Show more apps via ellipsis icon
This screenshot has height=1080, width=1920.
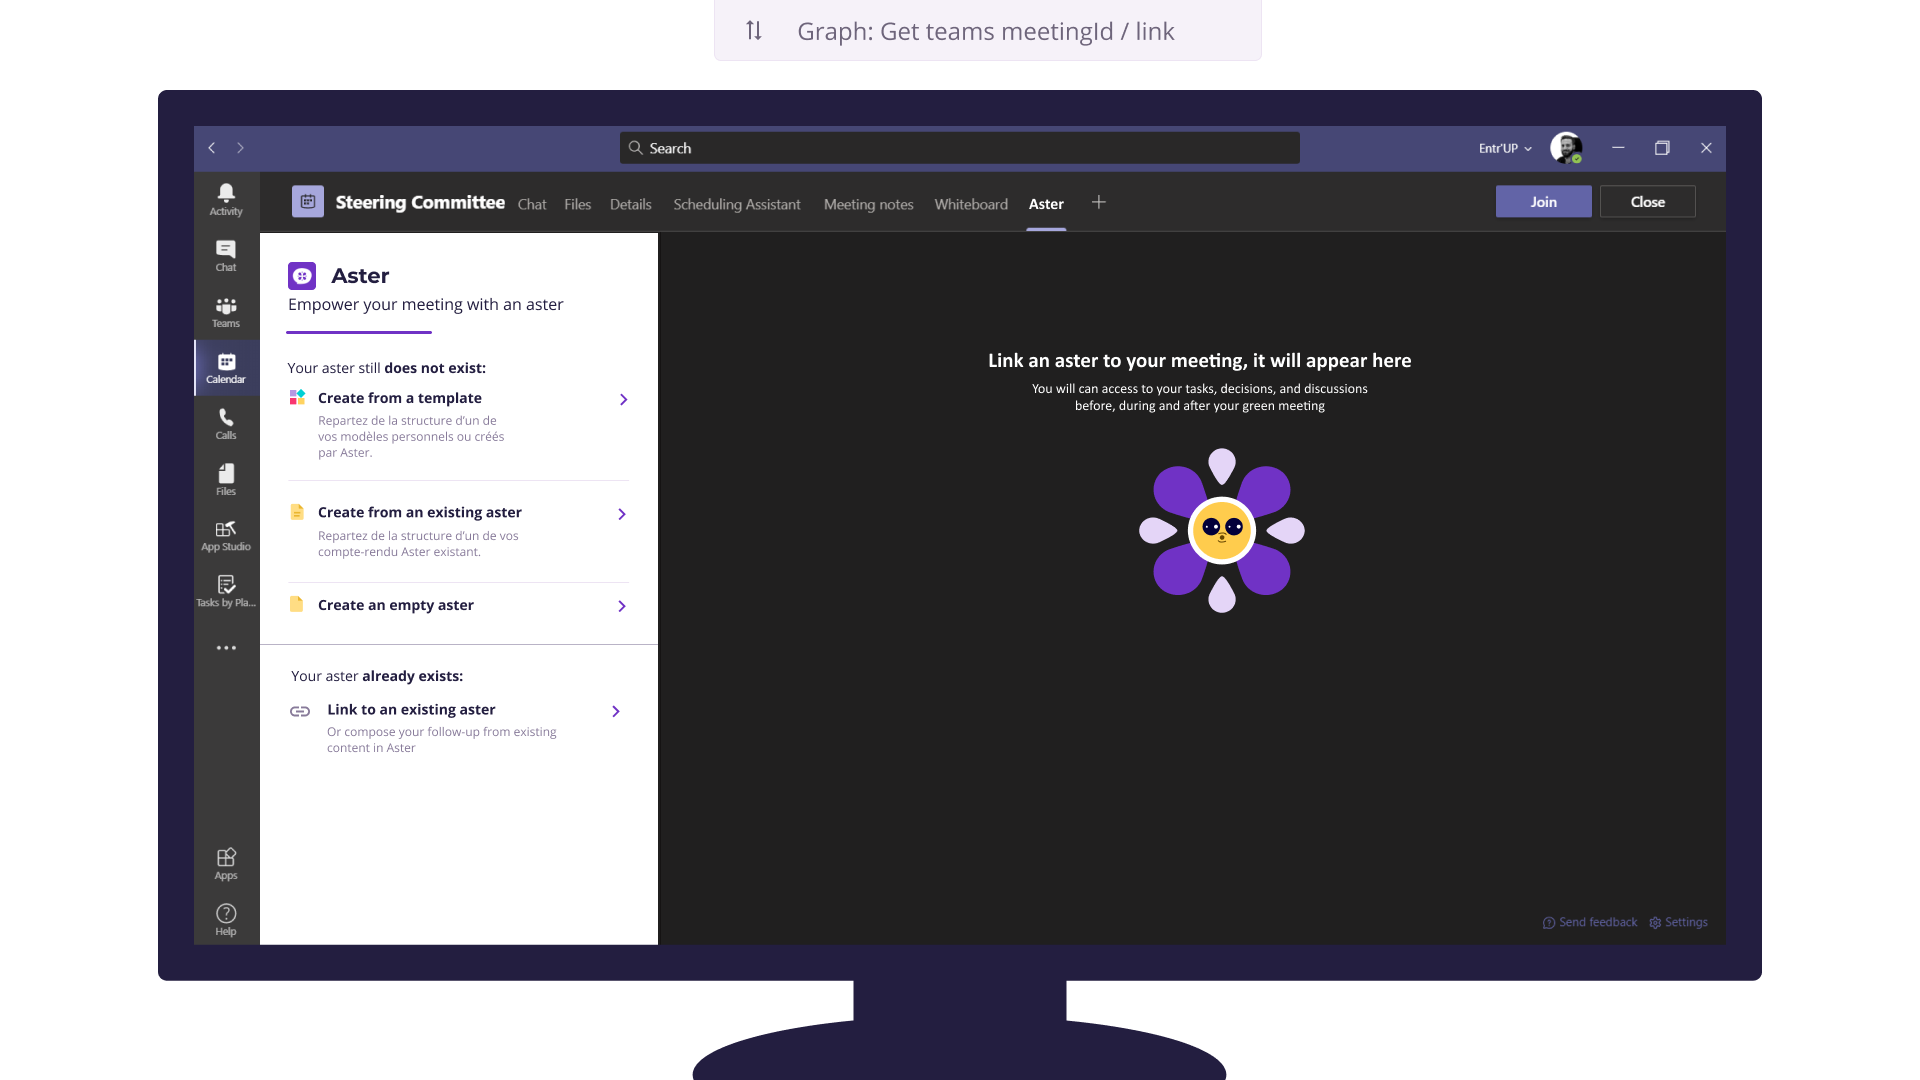(x=226, y=648)
